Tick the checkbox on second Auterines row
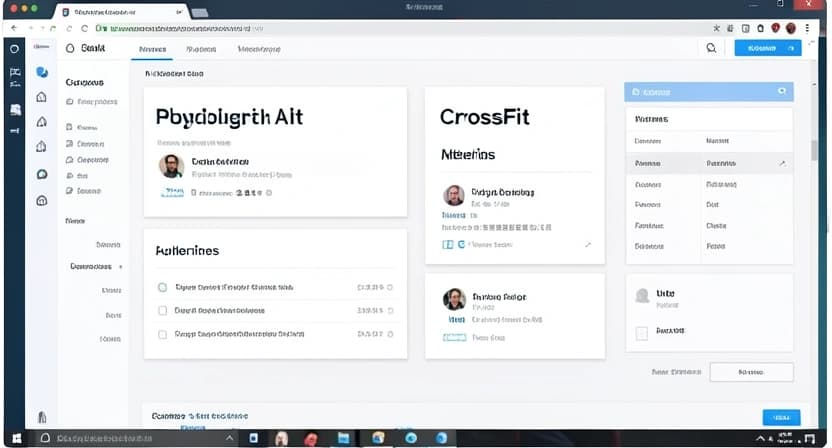 pyautogui.click(x=162, y=310)
